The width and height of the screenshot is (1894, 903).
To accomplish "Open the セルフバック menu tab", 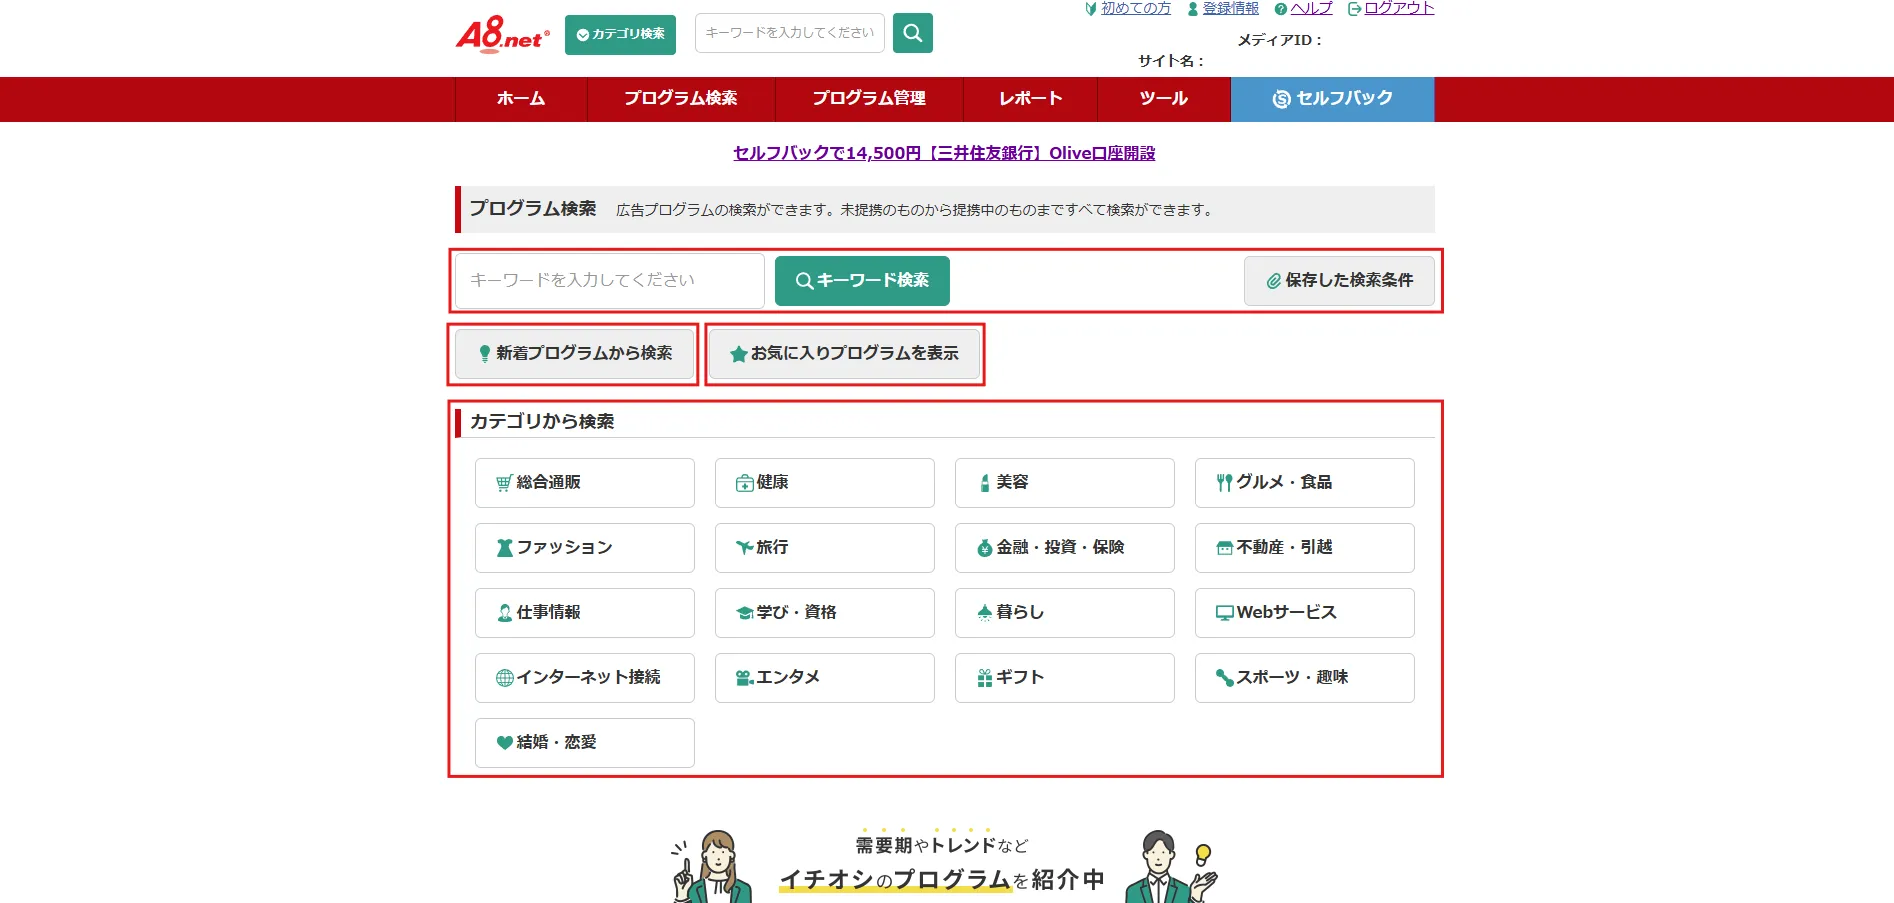I will point(1333,99).
